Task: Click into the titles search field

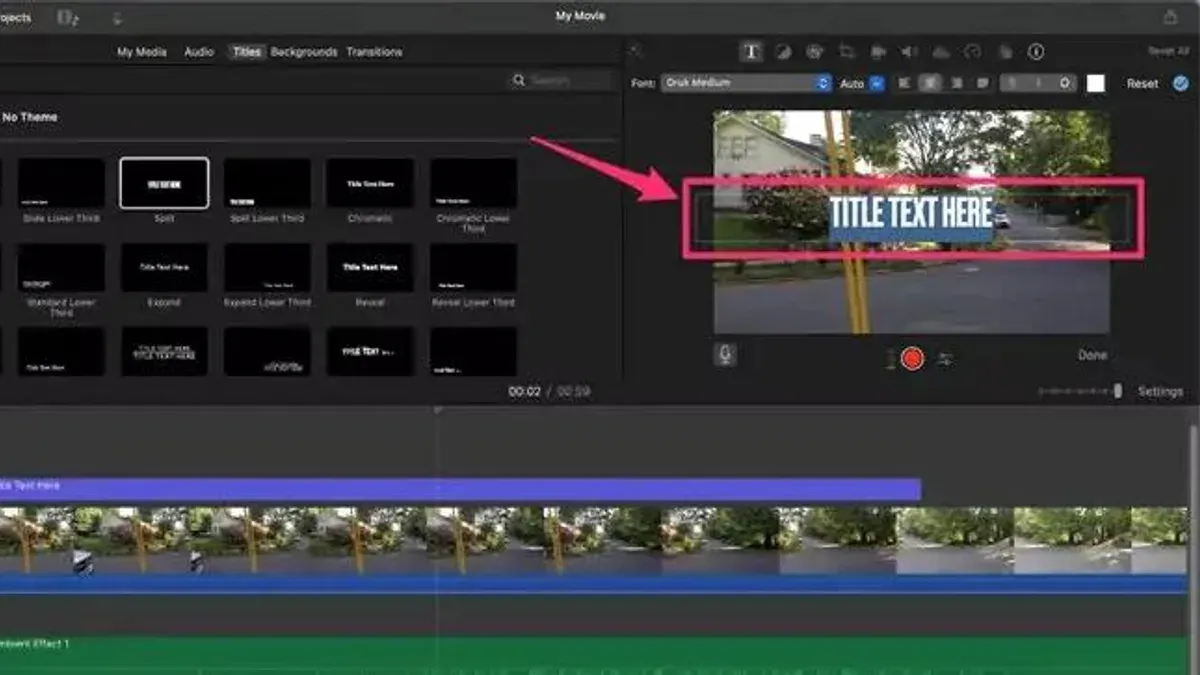Action: 560,80
